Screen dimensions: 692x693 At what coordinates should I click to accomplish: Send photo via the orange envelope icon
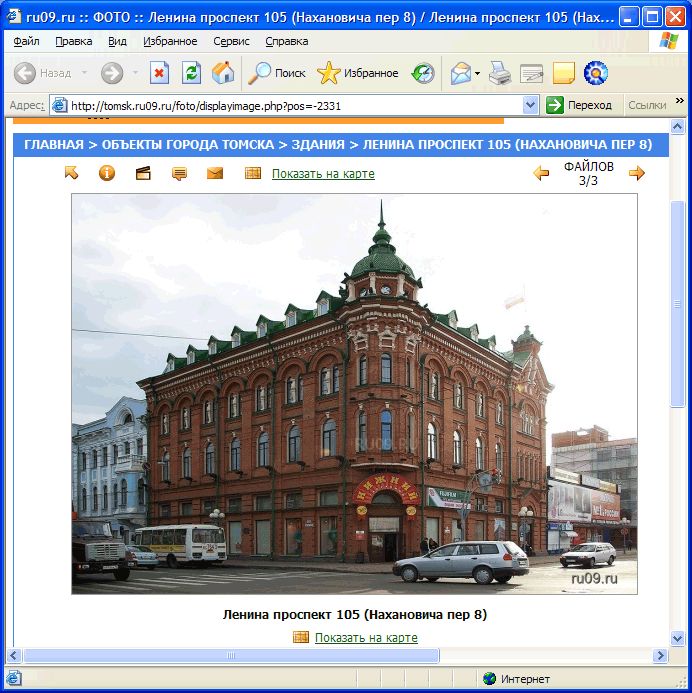[x=215, y=173]
